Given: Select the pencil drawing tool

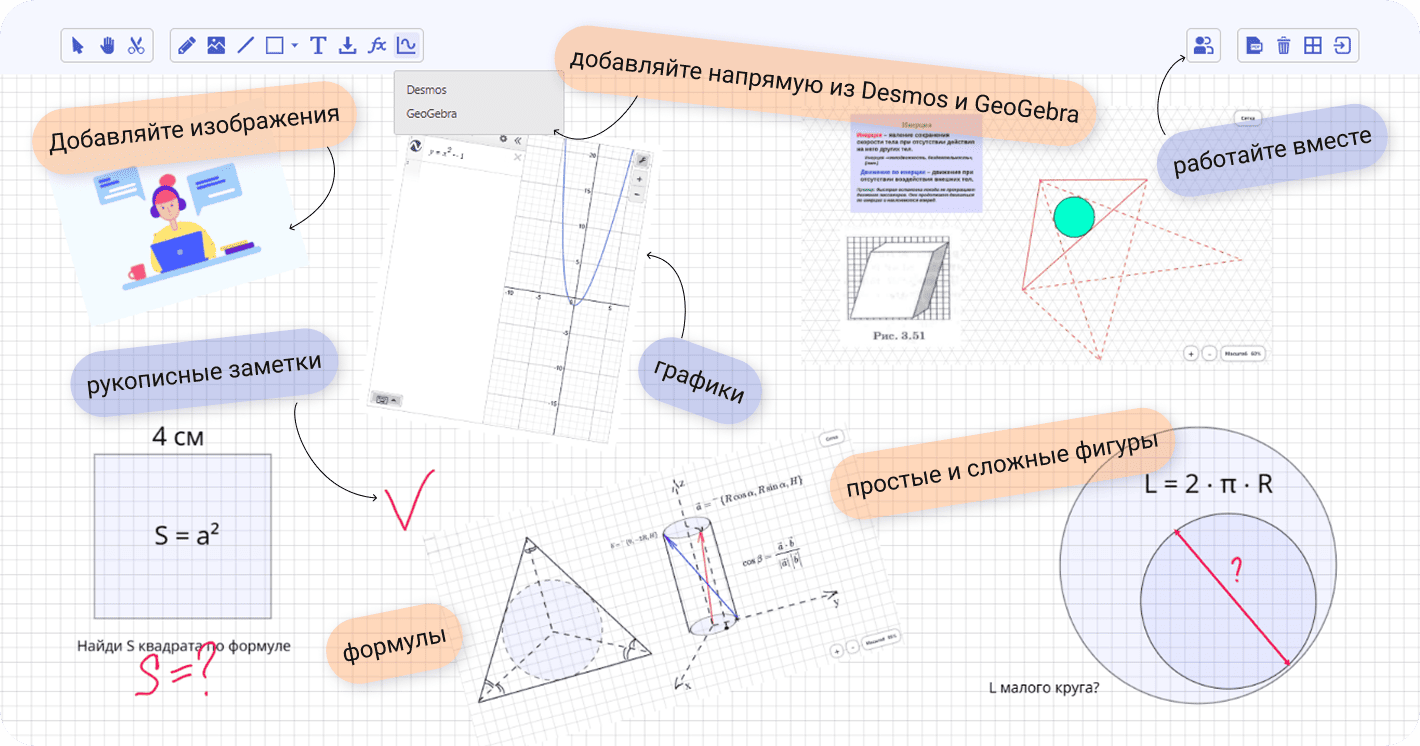Looking at the screenshot, I should pyautogui.click(x=186, y=45).
